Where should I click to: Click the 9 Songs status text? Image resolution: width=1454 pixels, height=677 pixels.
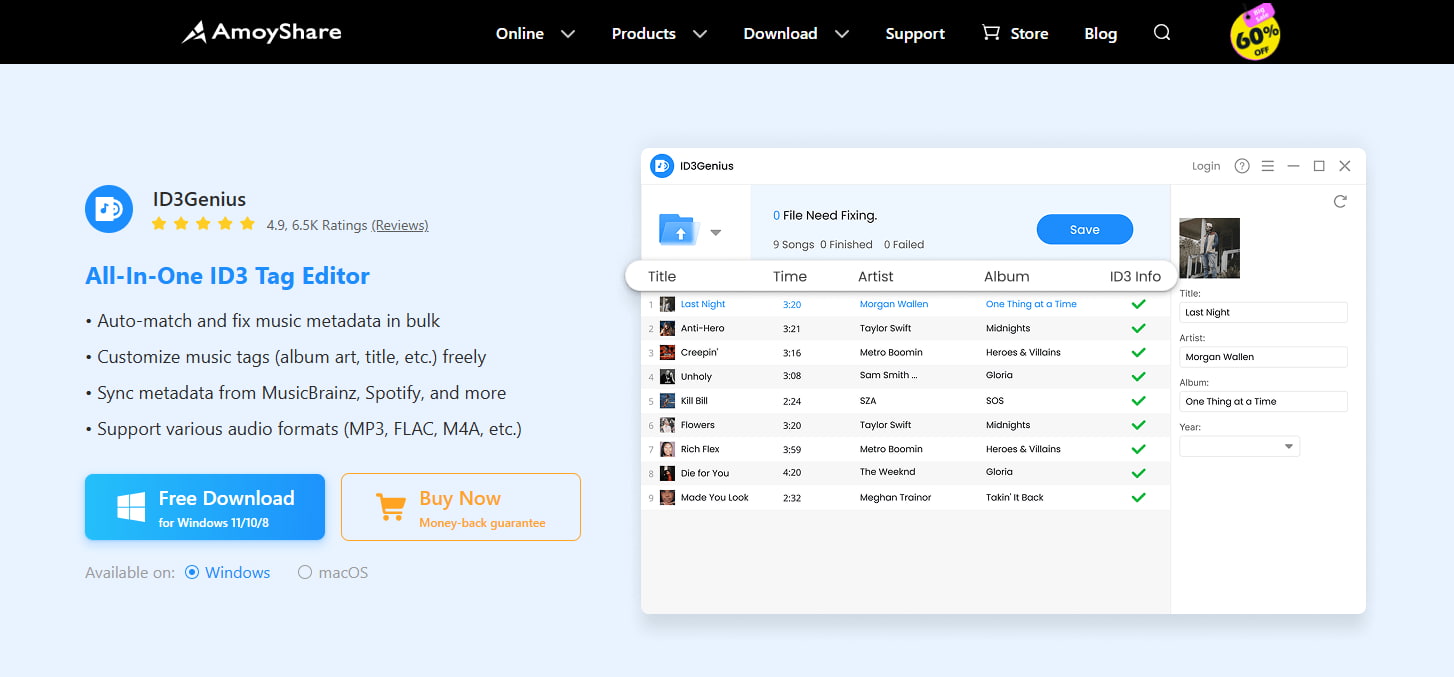coord(793,244)
